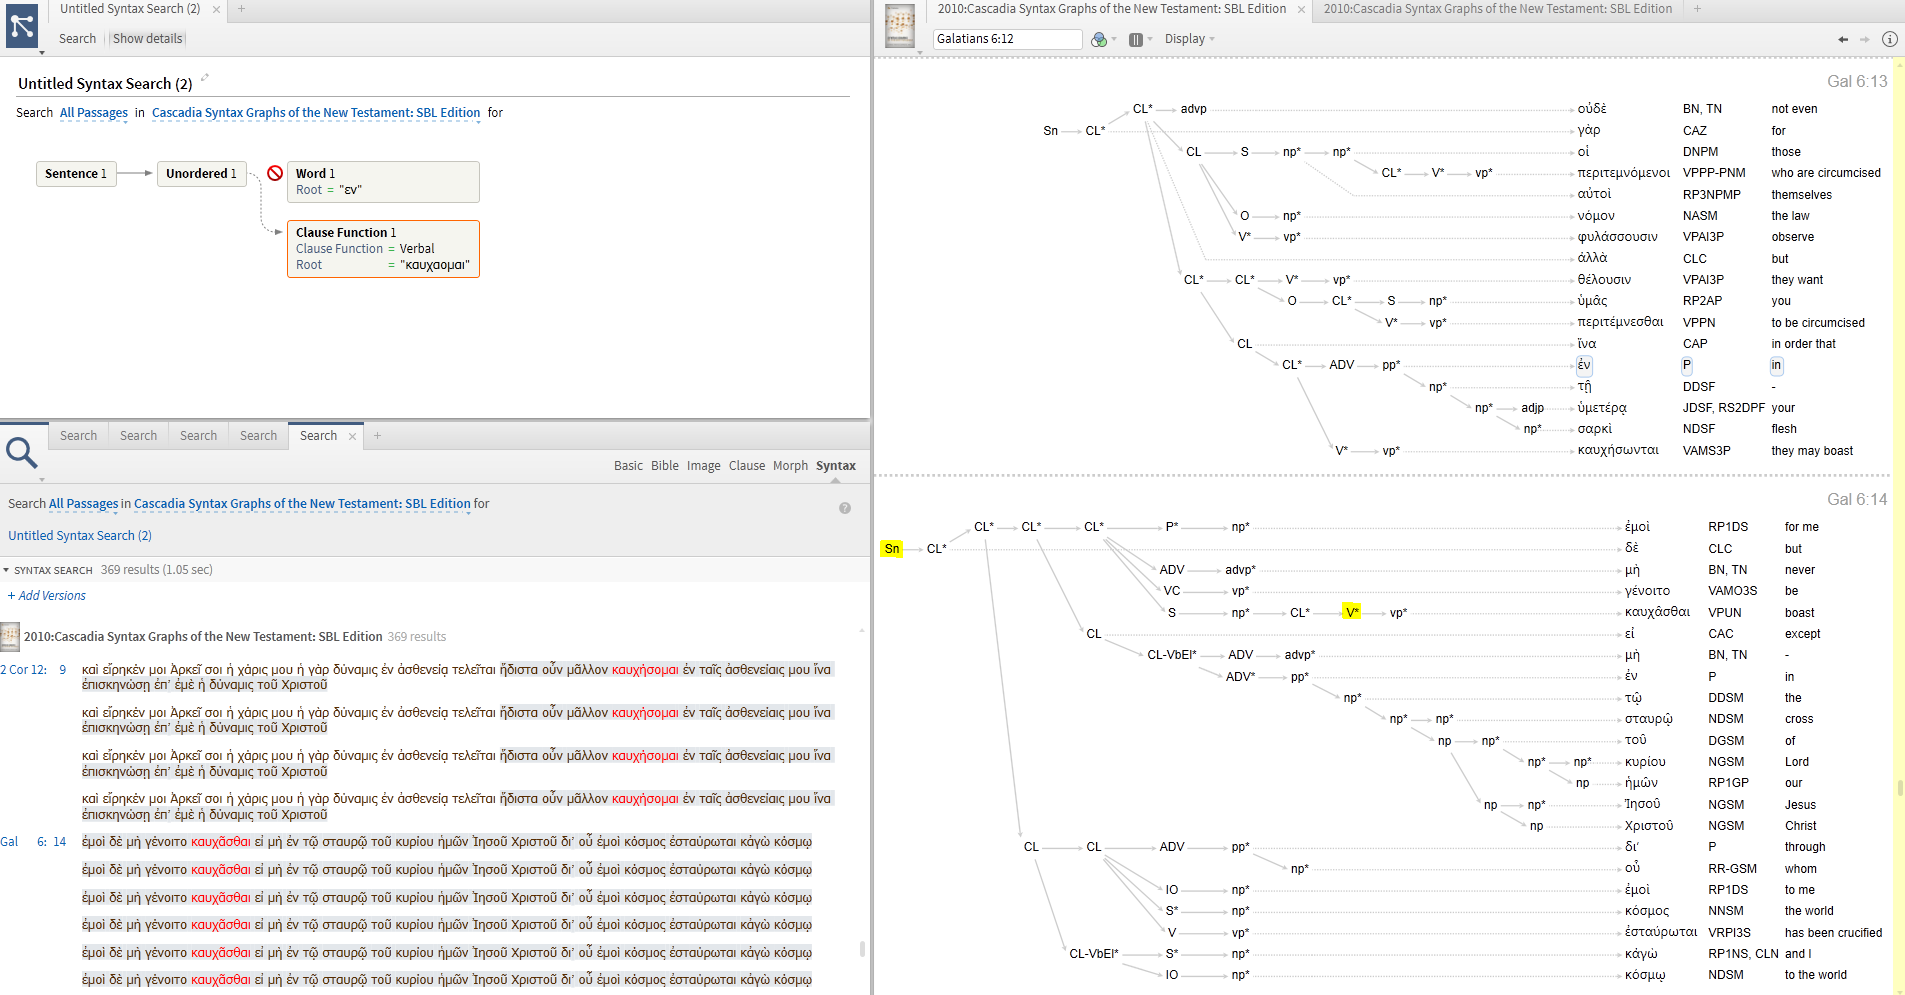Close the active lower Search tab
This screenshot has height=995, width=1905.
coord(352,436)
